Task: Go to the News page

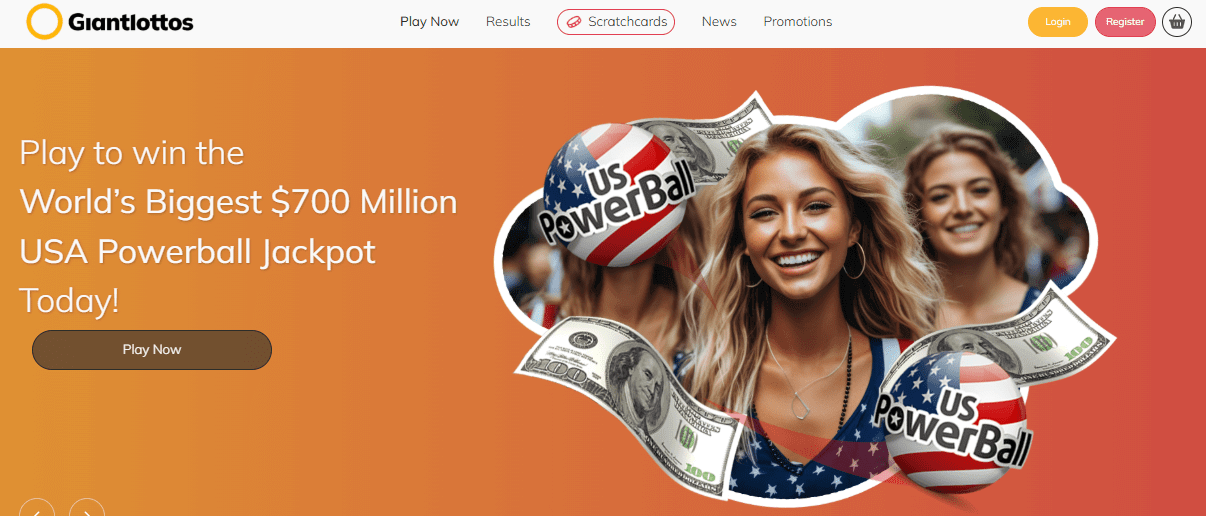Action: point(719,22)
